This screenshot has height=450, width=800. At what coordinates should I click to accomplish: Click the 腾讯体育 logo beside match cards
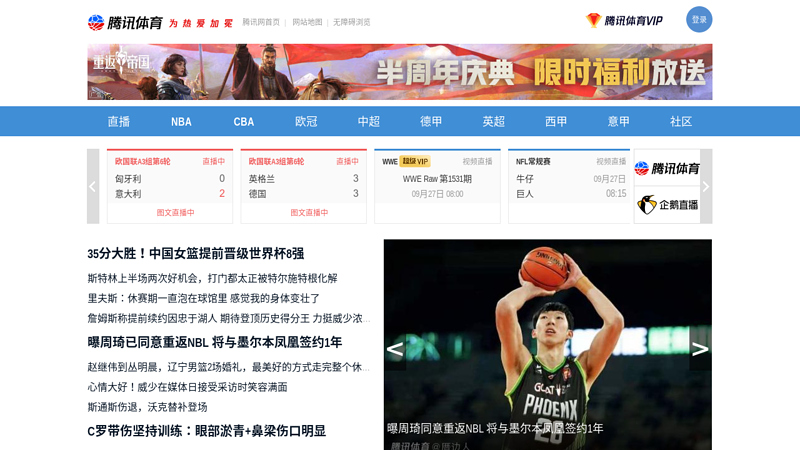[667, 168]
